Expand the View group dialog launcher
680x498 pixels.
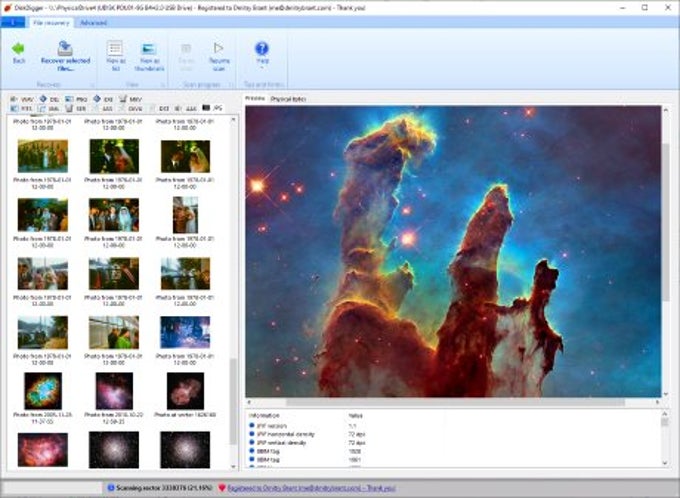(161, 85)
